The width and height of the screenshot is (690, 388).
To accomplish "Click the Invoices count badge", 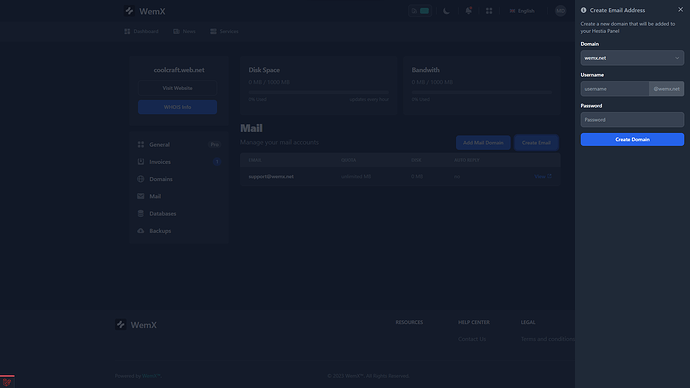I will tap(217, 162).
